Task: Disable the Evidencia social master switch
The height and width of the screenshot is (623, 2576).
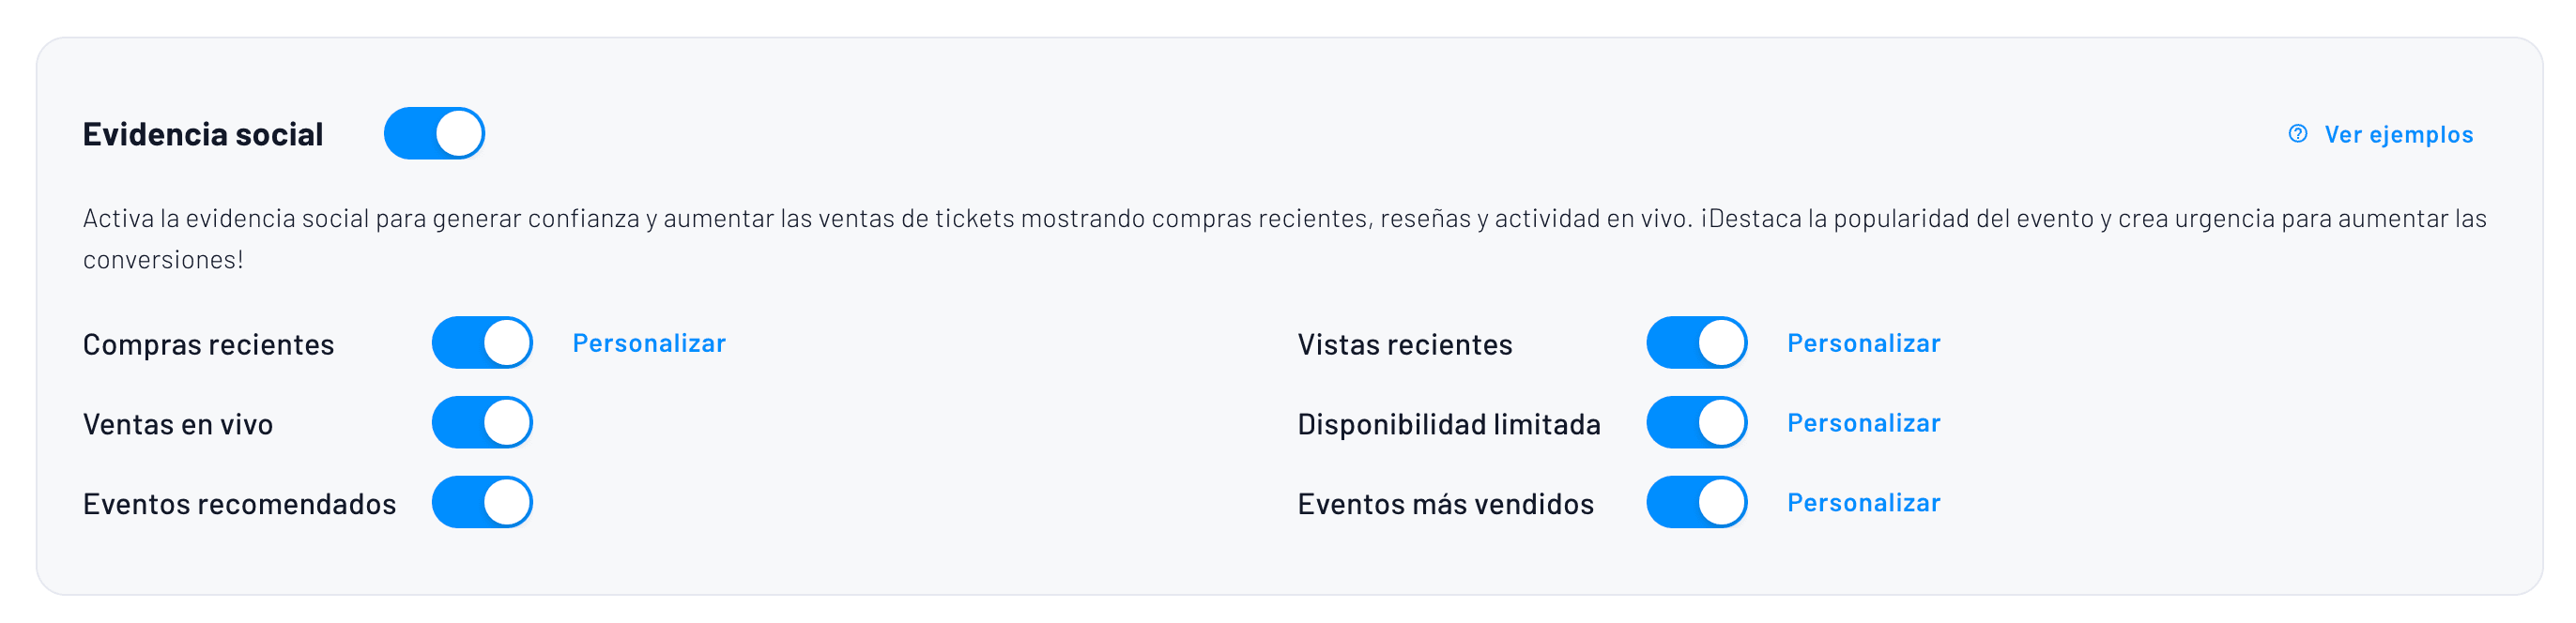Action: click(x=435, y=133)
